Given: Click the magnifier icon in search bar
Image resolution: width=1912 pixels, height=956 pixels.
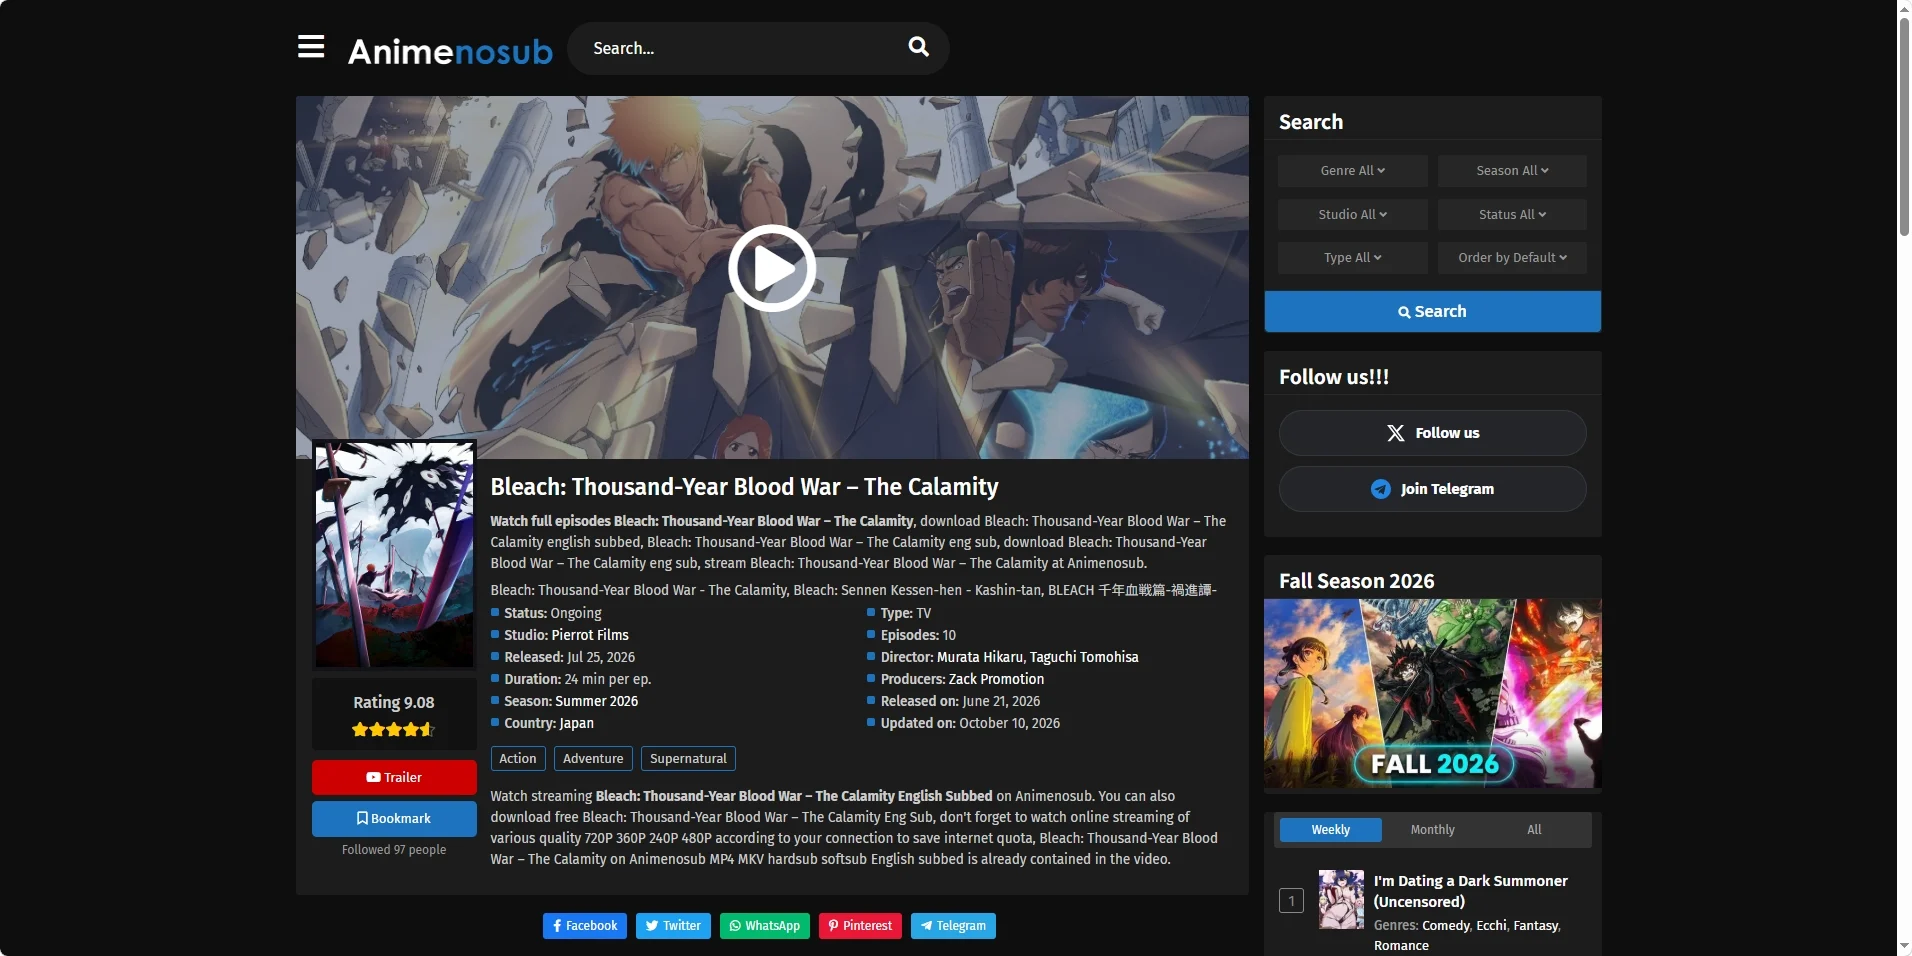Looking at the screenshot, I should (918, 47).
